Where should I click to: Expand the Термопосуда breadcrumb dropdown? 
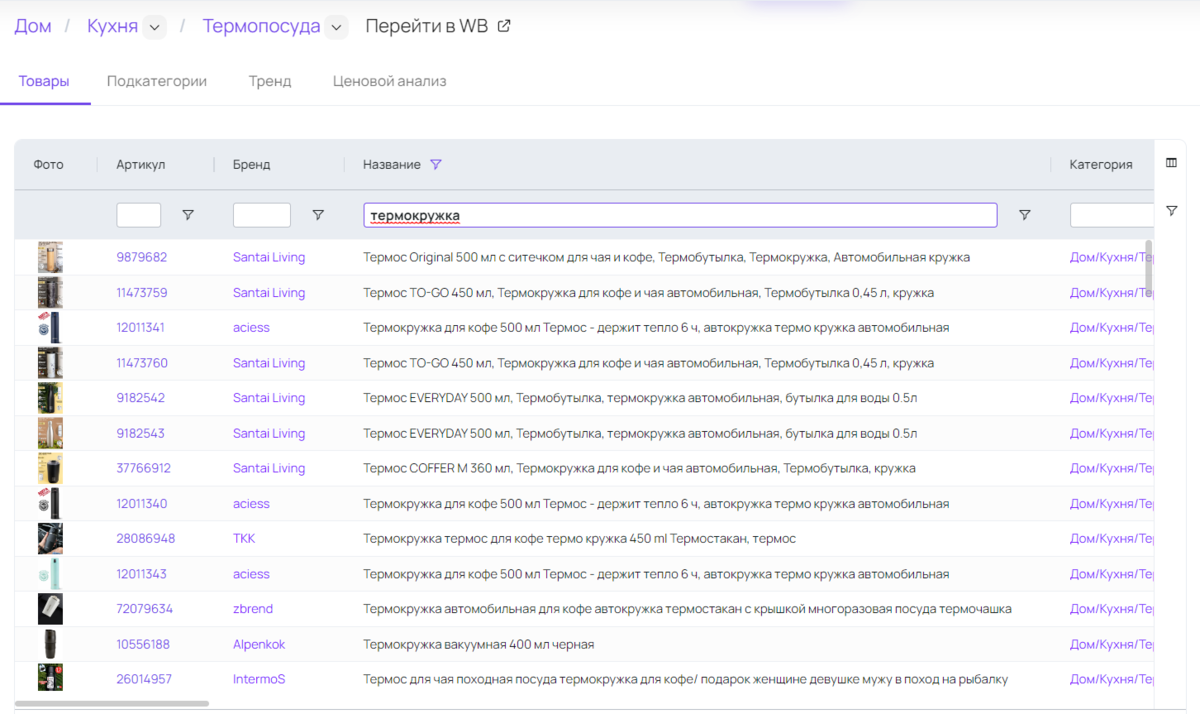point(337,28)
